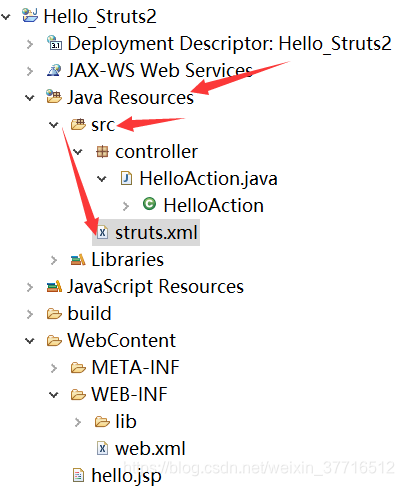Expand the Libraries node
Viewport: 404px width, 486px height.
54,260
